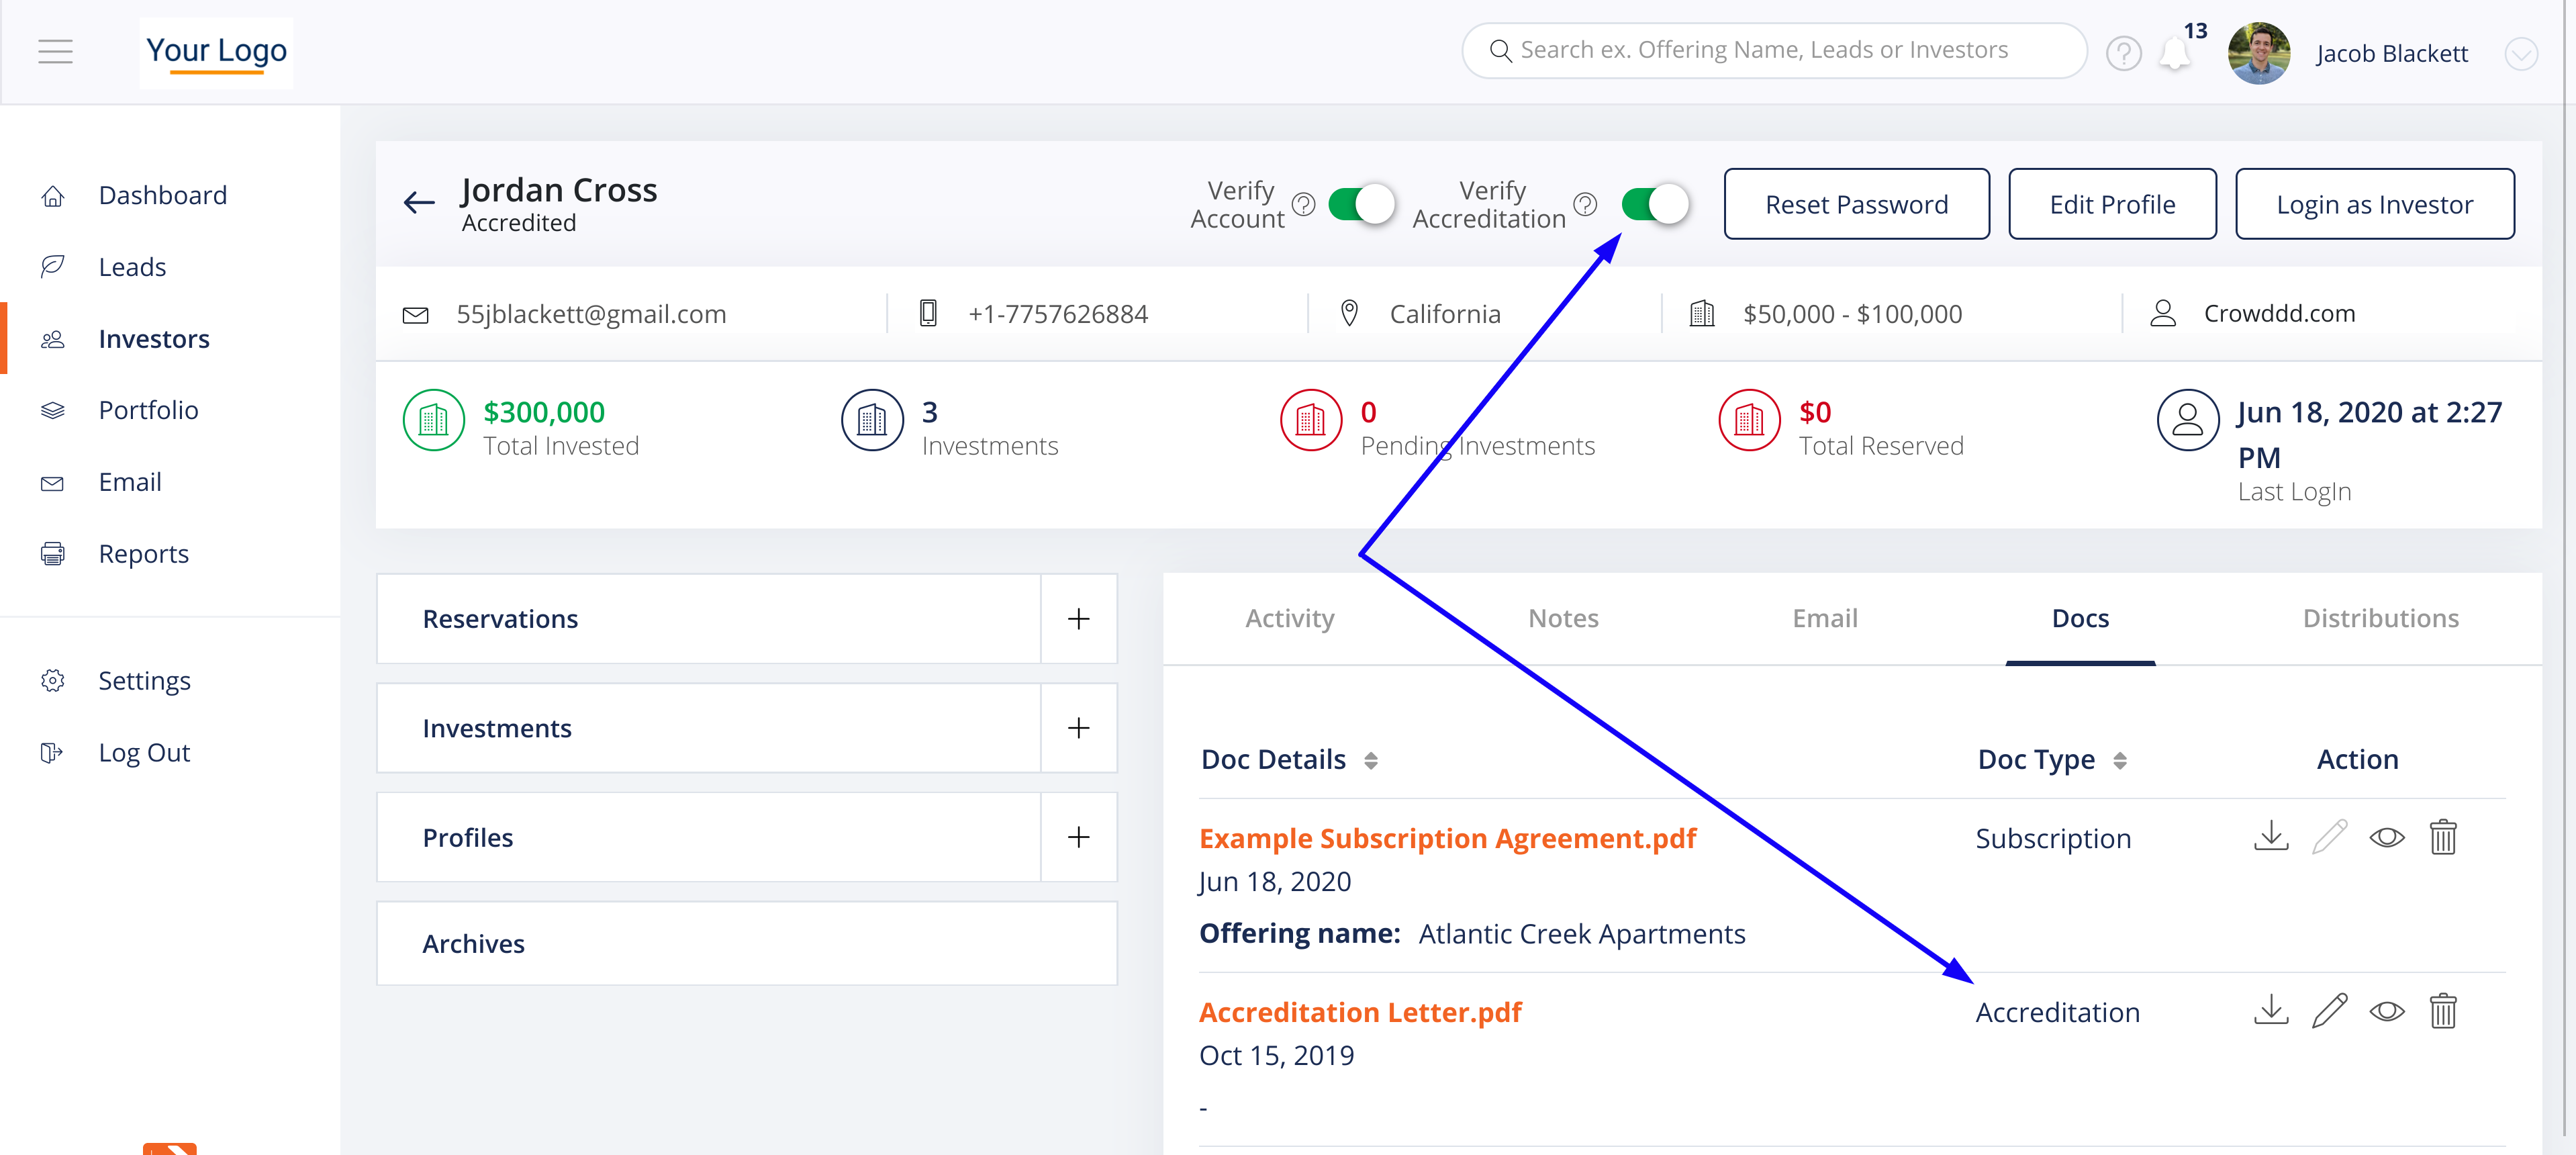Preview Accreditation Letter with eye icon
The width and height of the screenshot is (2576, 1155).
2386,1010
